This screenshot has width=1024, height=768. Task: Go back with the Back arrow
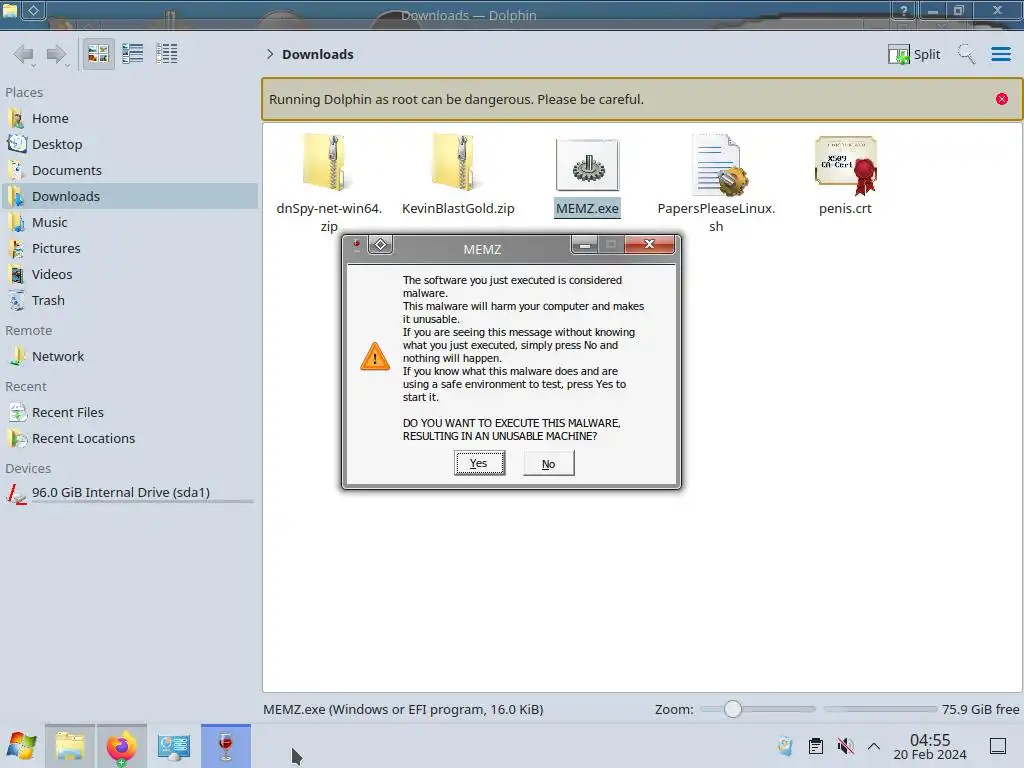tap(24, 54)
